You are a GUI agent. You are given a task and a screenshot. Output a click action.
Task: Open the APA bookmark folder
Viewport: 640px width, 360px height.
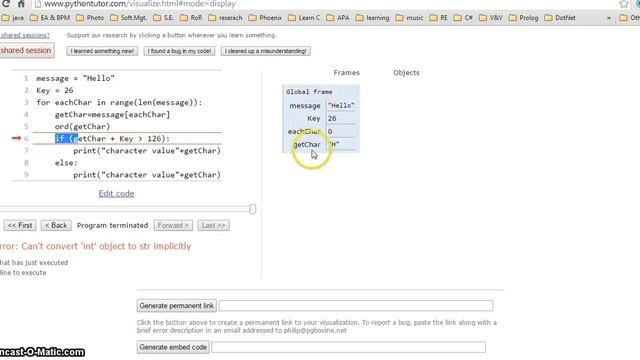point(338,18)
